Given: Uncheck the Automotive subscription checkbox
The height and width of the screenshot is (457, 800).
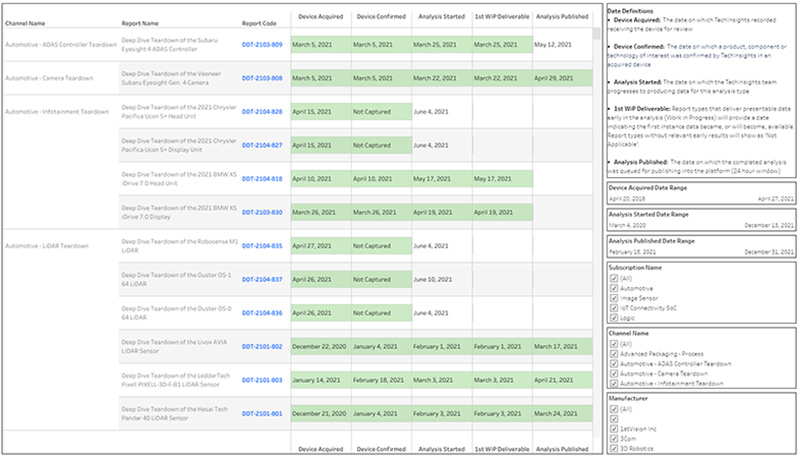Looking at the screenshot, I should (614, 289).
